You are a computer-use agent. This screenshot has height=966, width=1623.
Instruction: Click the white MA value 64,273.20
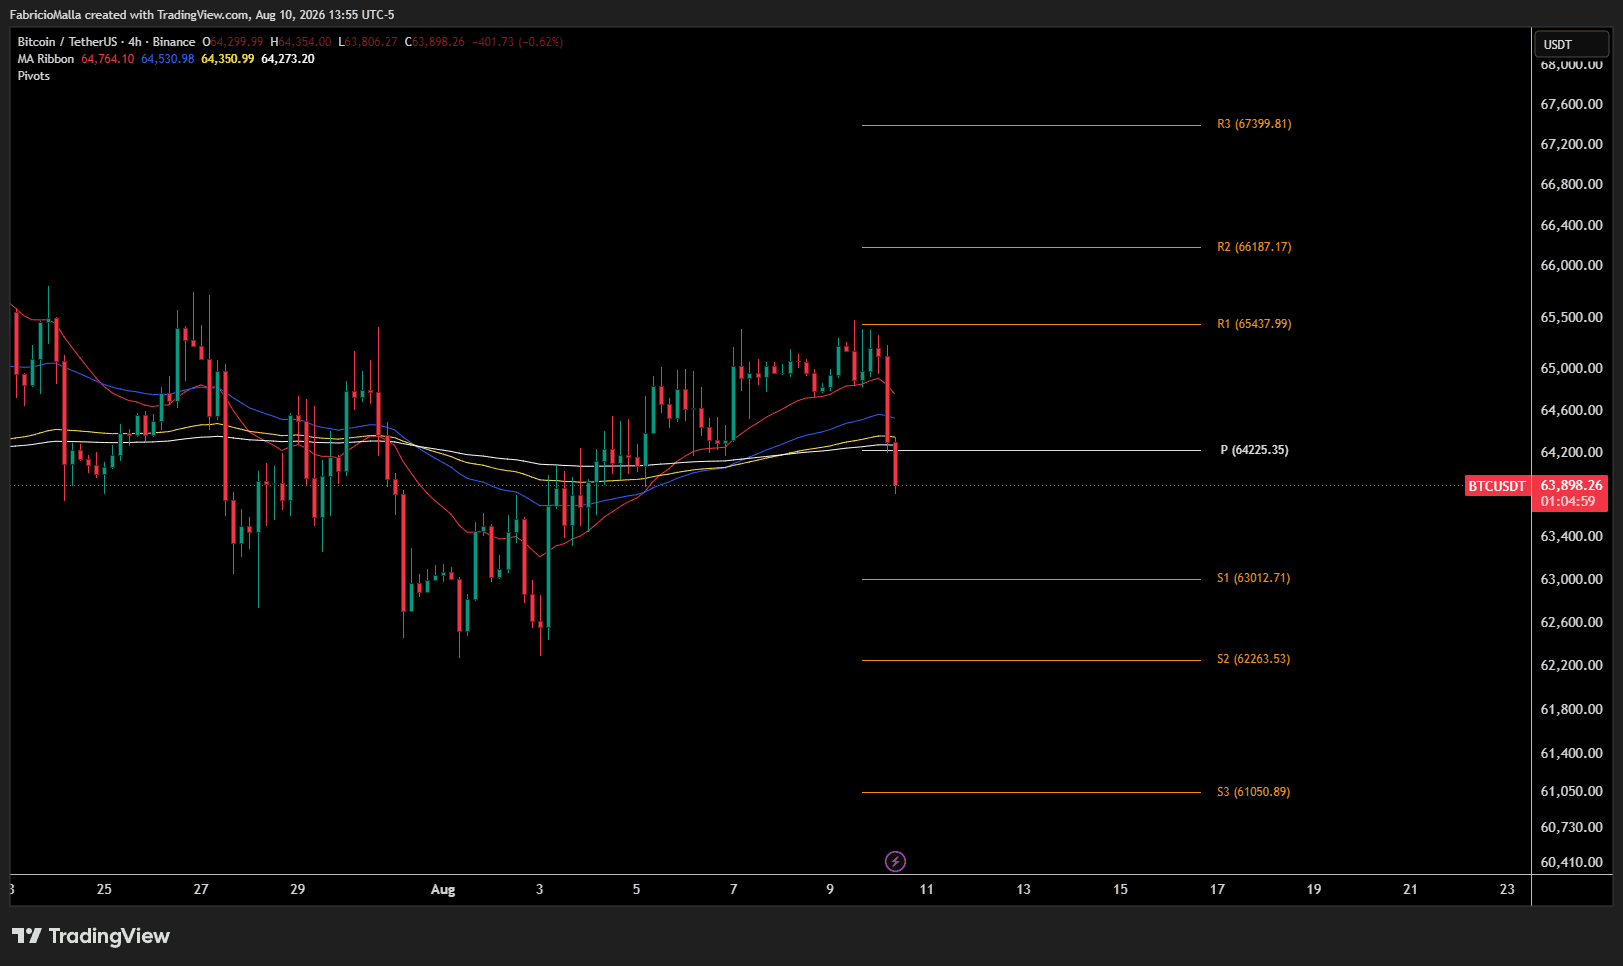click(x=287, y=59)
